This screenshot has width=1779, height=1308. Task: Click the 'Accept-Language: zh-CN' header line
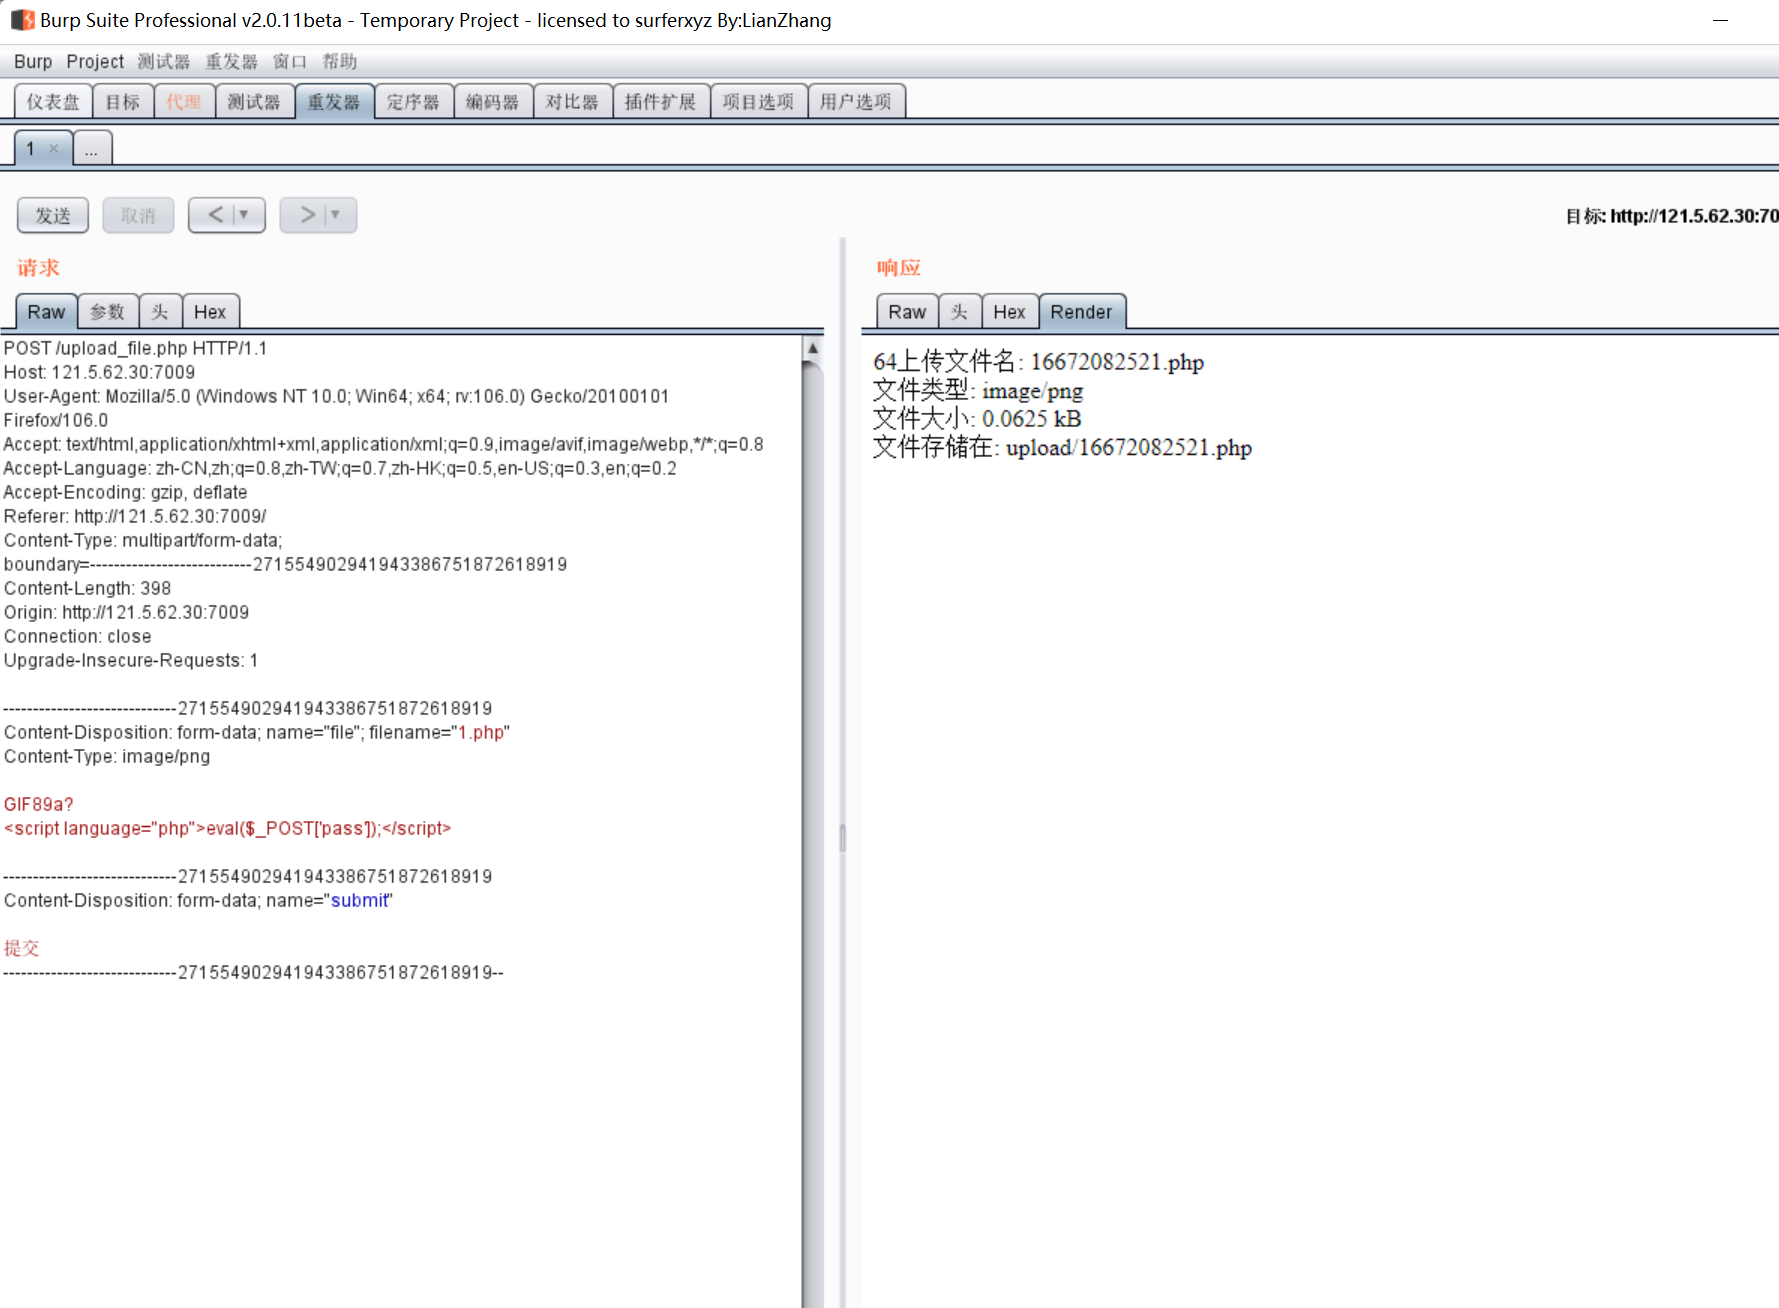[340, 469]
